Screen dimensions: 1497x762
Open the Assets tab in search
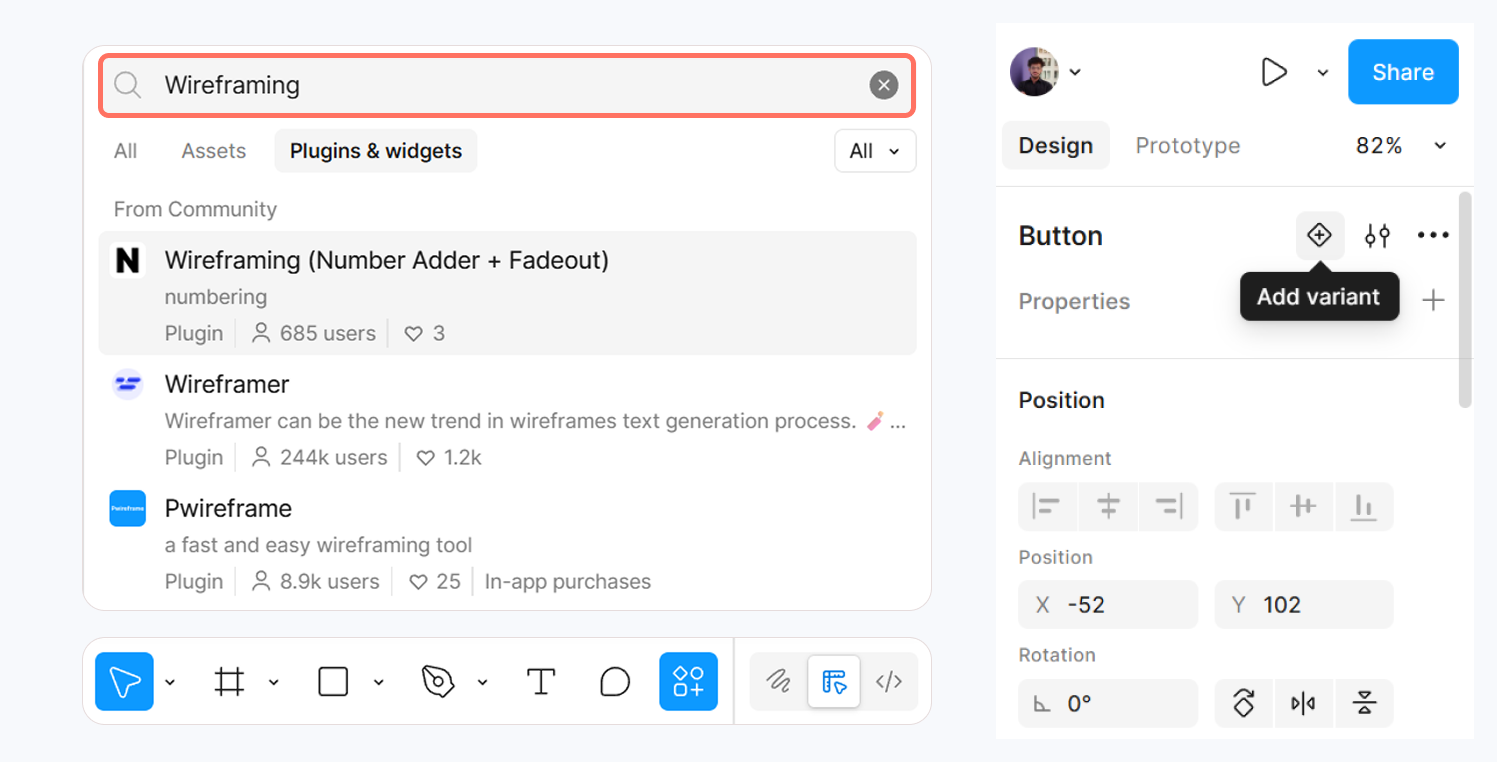pyautogui.click(x=213, y=151)
